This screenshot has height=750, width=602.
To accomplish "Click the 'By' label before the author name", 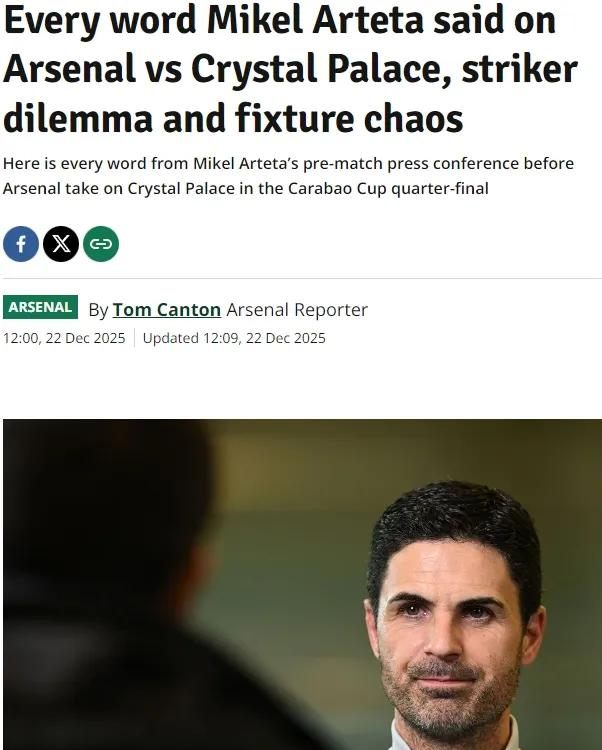I will tap(98, 310).
